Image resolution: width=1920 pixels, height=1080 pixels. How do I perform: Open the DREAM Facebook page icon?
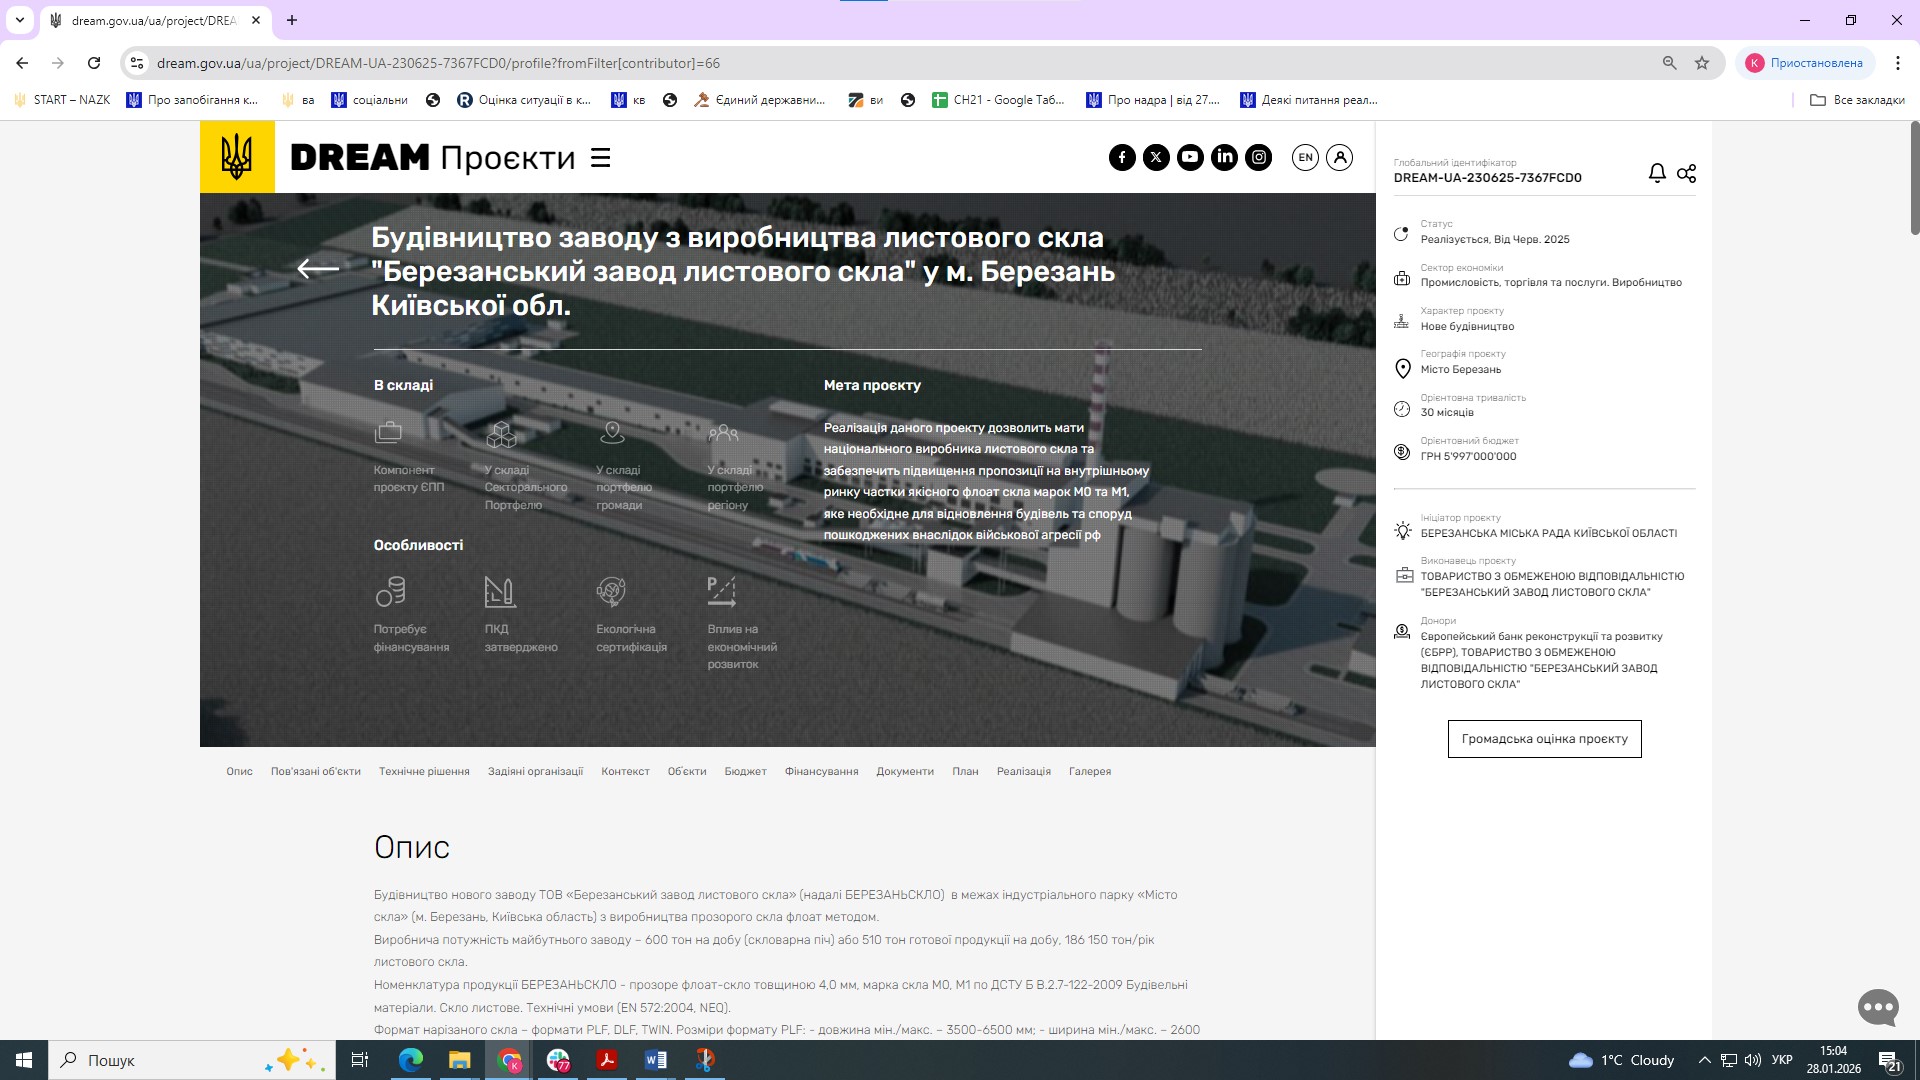pos(1122,157)
